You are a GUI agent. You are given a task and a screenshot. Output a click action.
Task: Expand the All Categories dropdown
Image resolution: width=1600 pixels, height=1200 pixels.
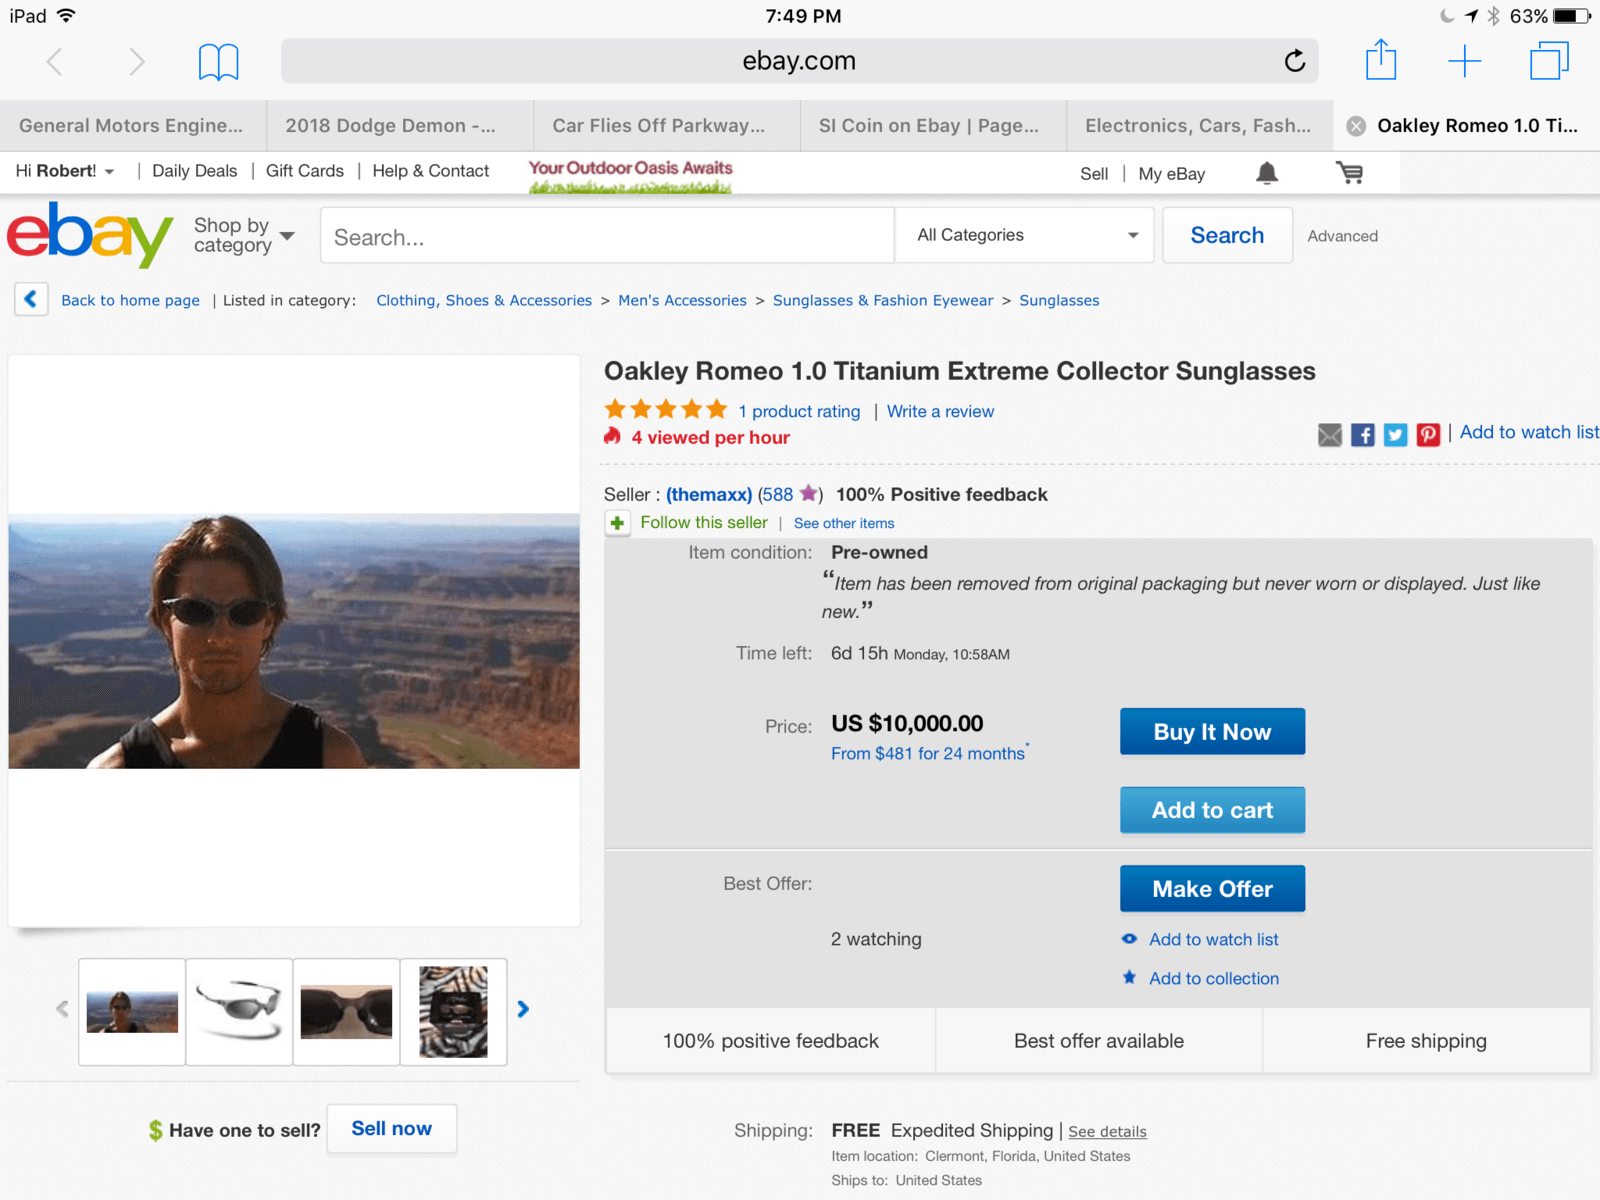pyautogui.click(x=1024, y=235)
